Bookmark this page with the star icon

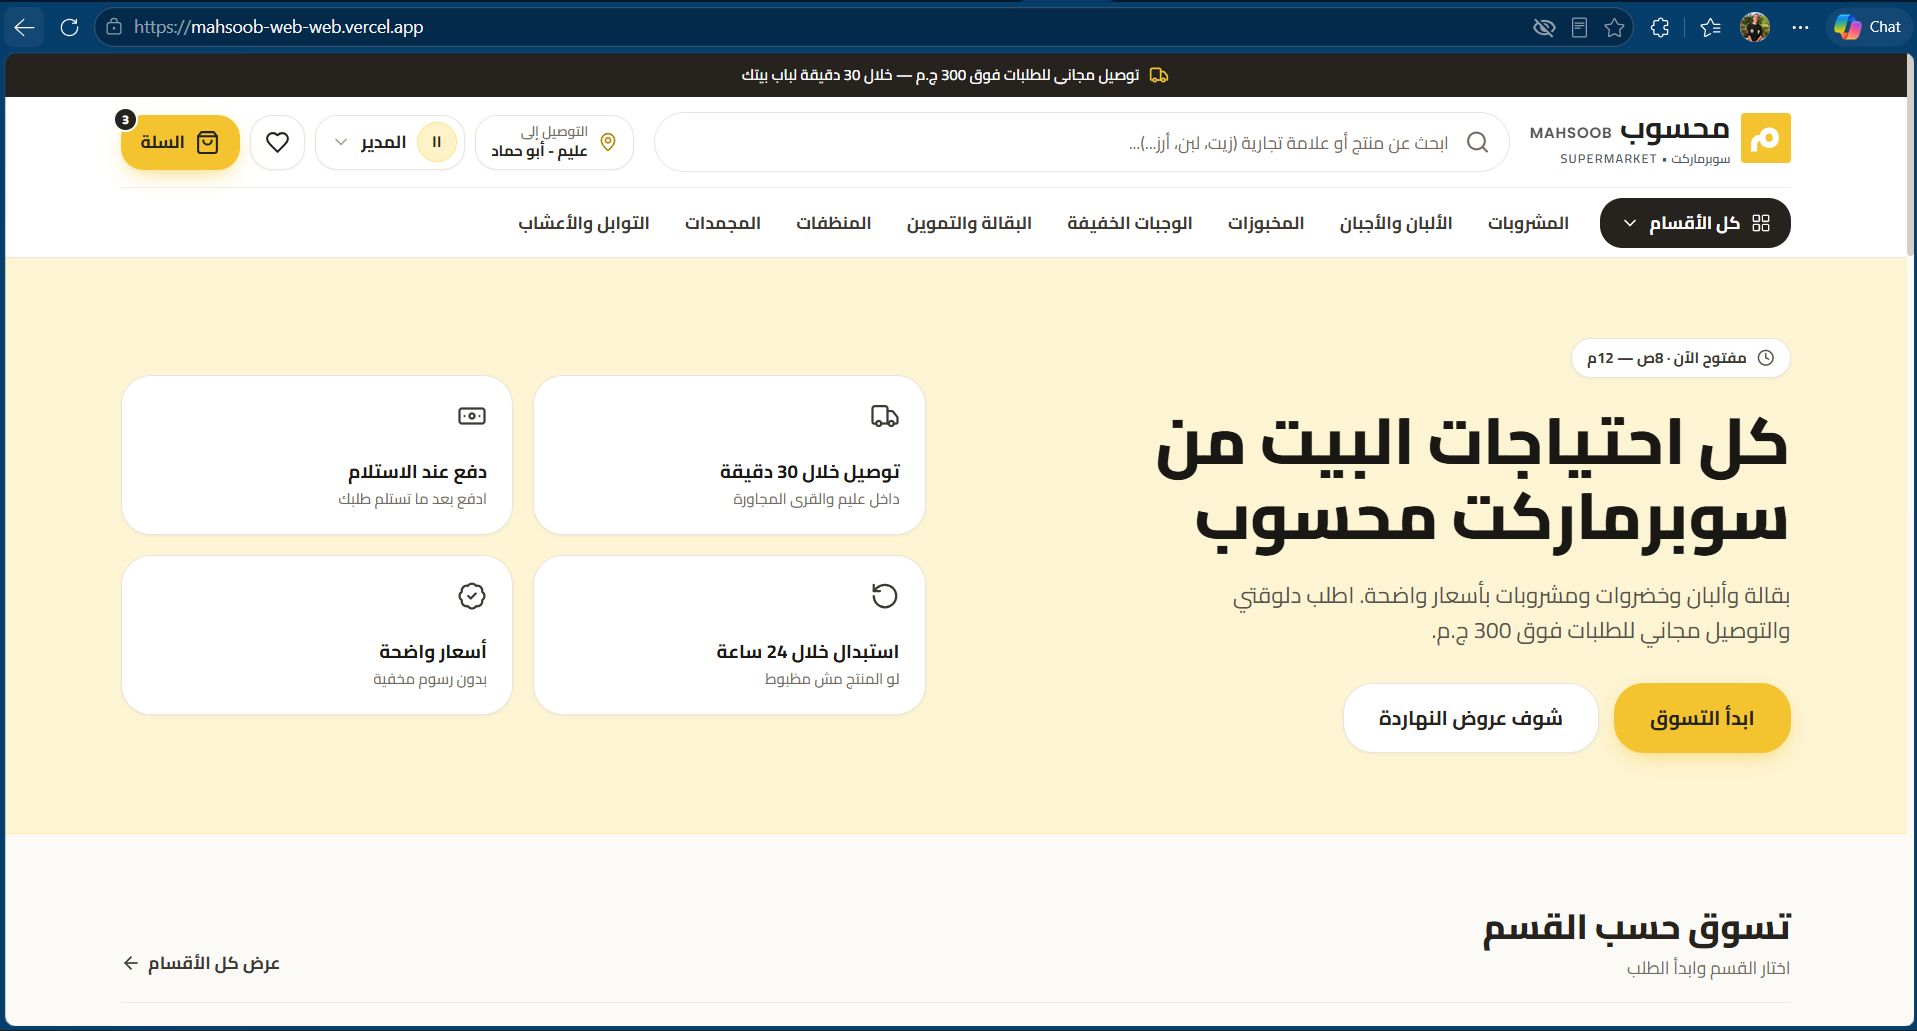tap(1614, 27)
